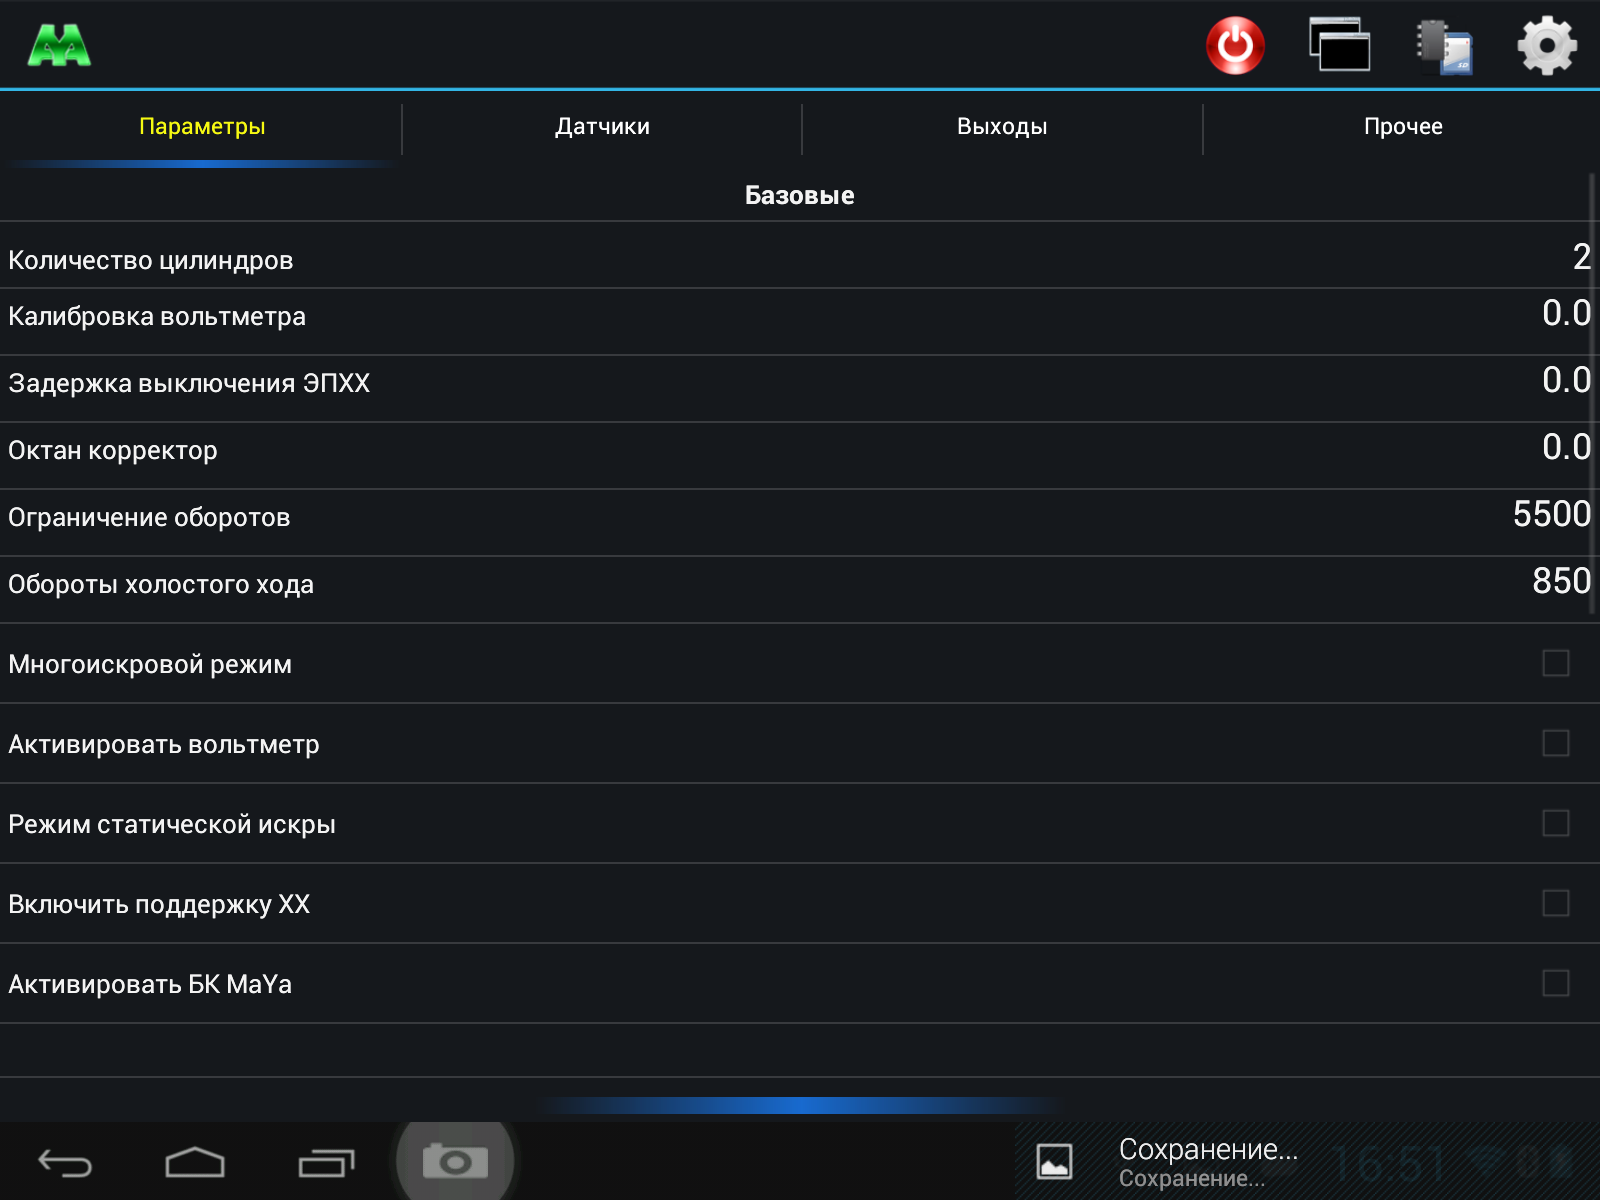Open the recent apps button
The width and height of the screenshot is (1600, 1200).
[326, 1163]
